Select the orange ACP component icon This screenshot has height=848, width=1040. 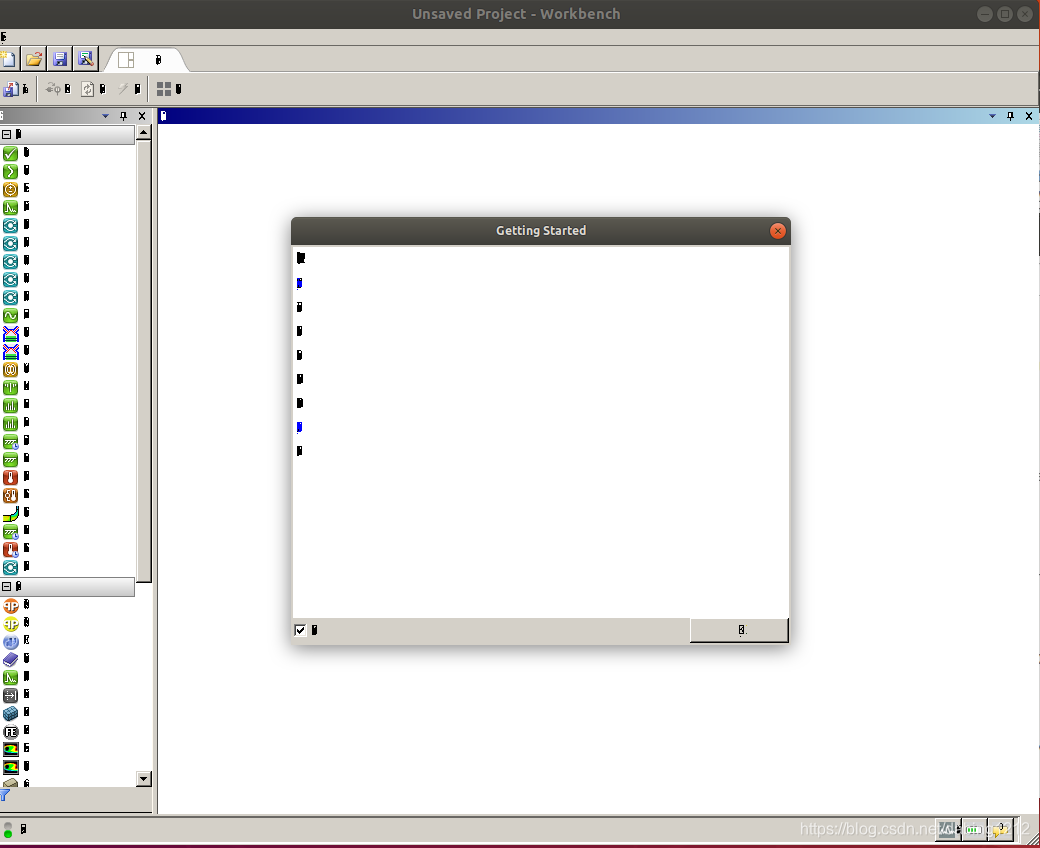[10, 606]
